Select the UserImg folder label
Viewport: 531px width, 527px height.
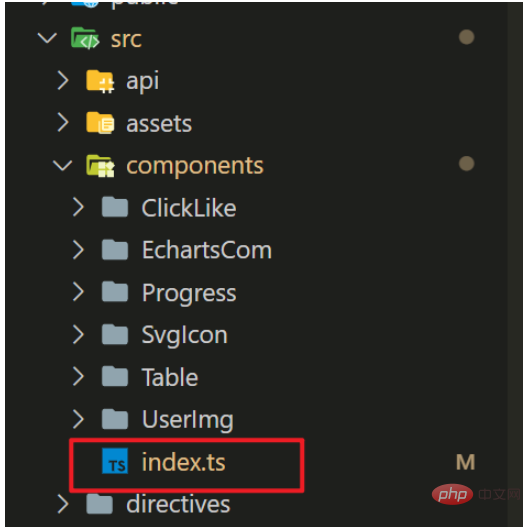tap(188, 420)
